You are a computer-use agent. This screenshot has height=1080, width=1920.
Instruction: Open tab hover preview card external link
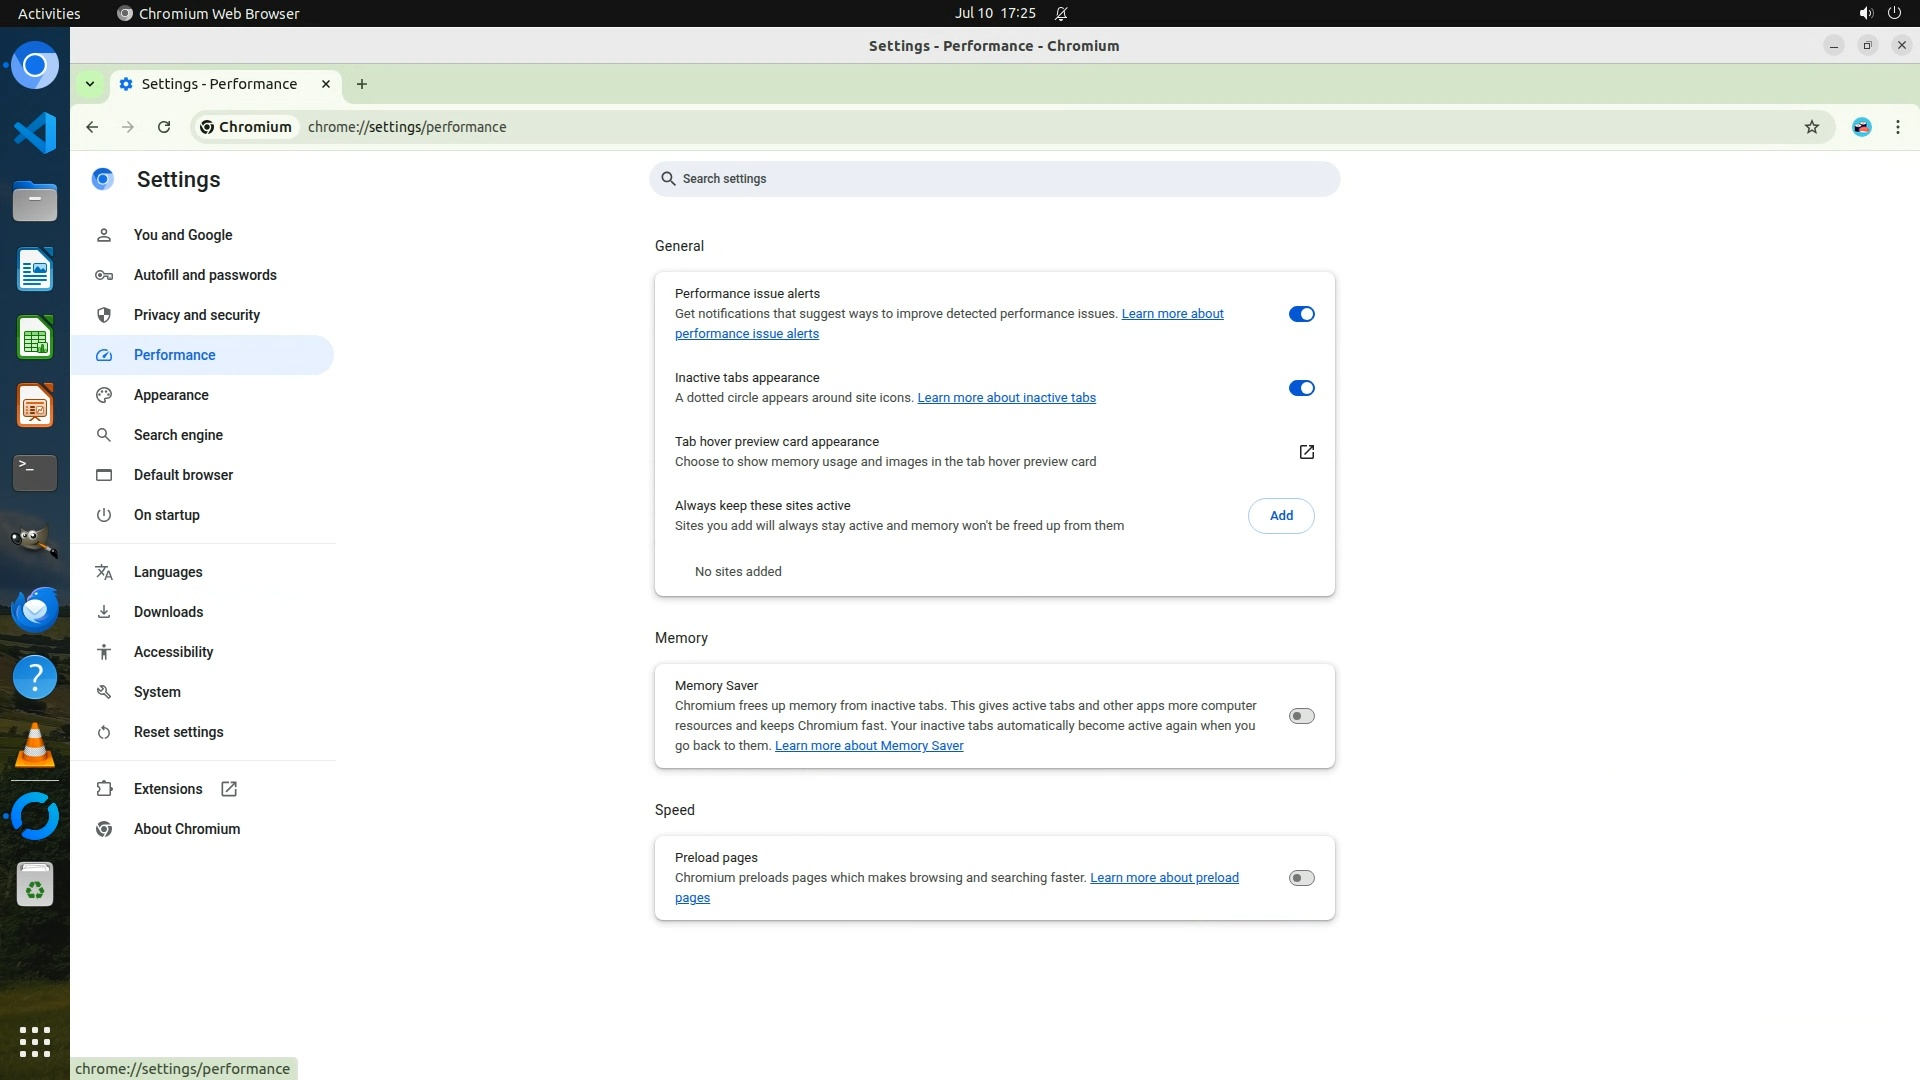click(x=1306, y=452)
